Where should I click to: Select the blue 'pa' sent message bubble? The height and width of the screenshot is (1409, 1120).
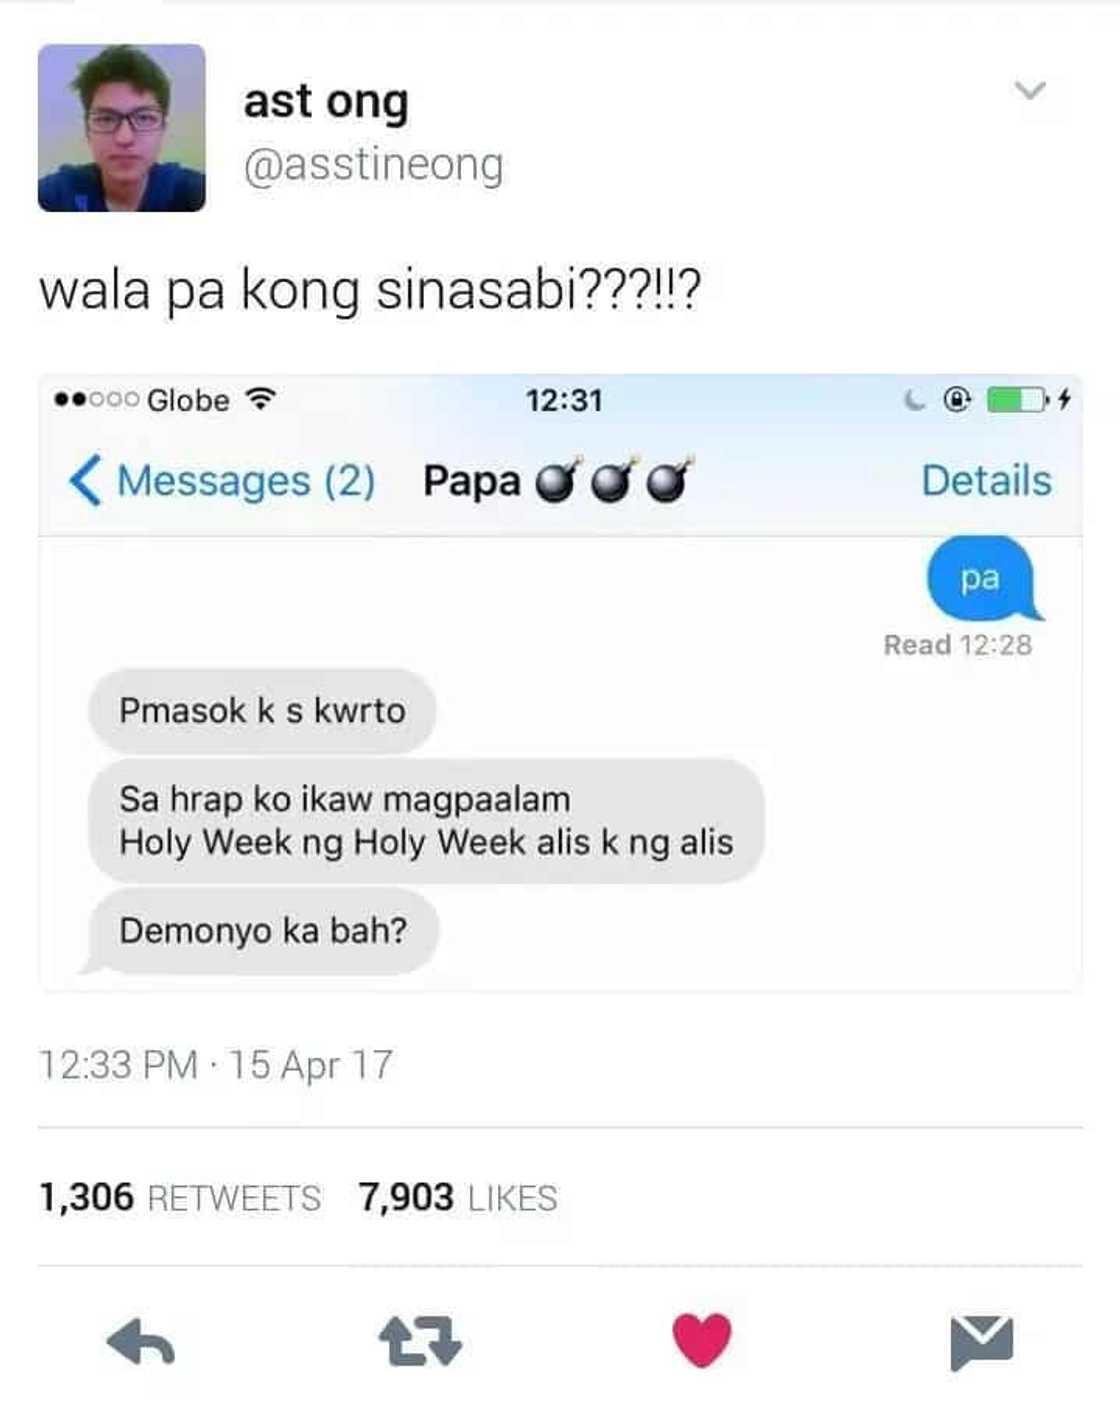coord(982,579)
